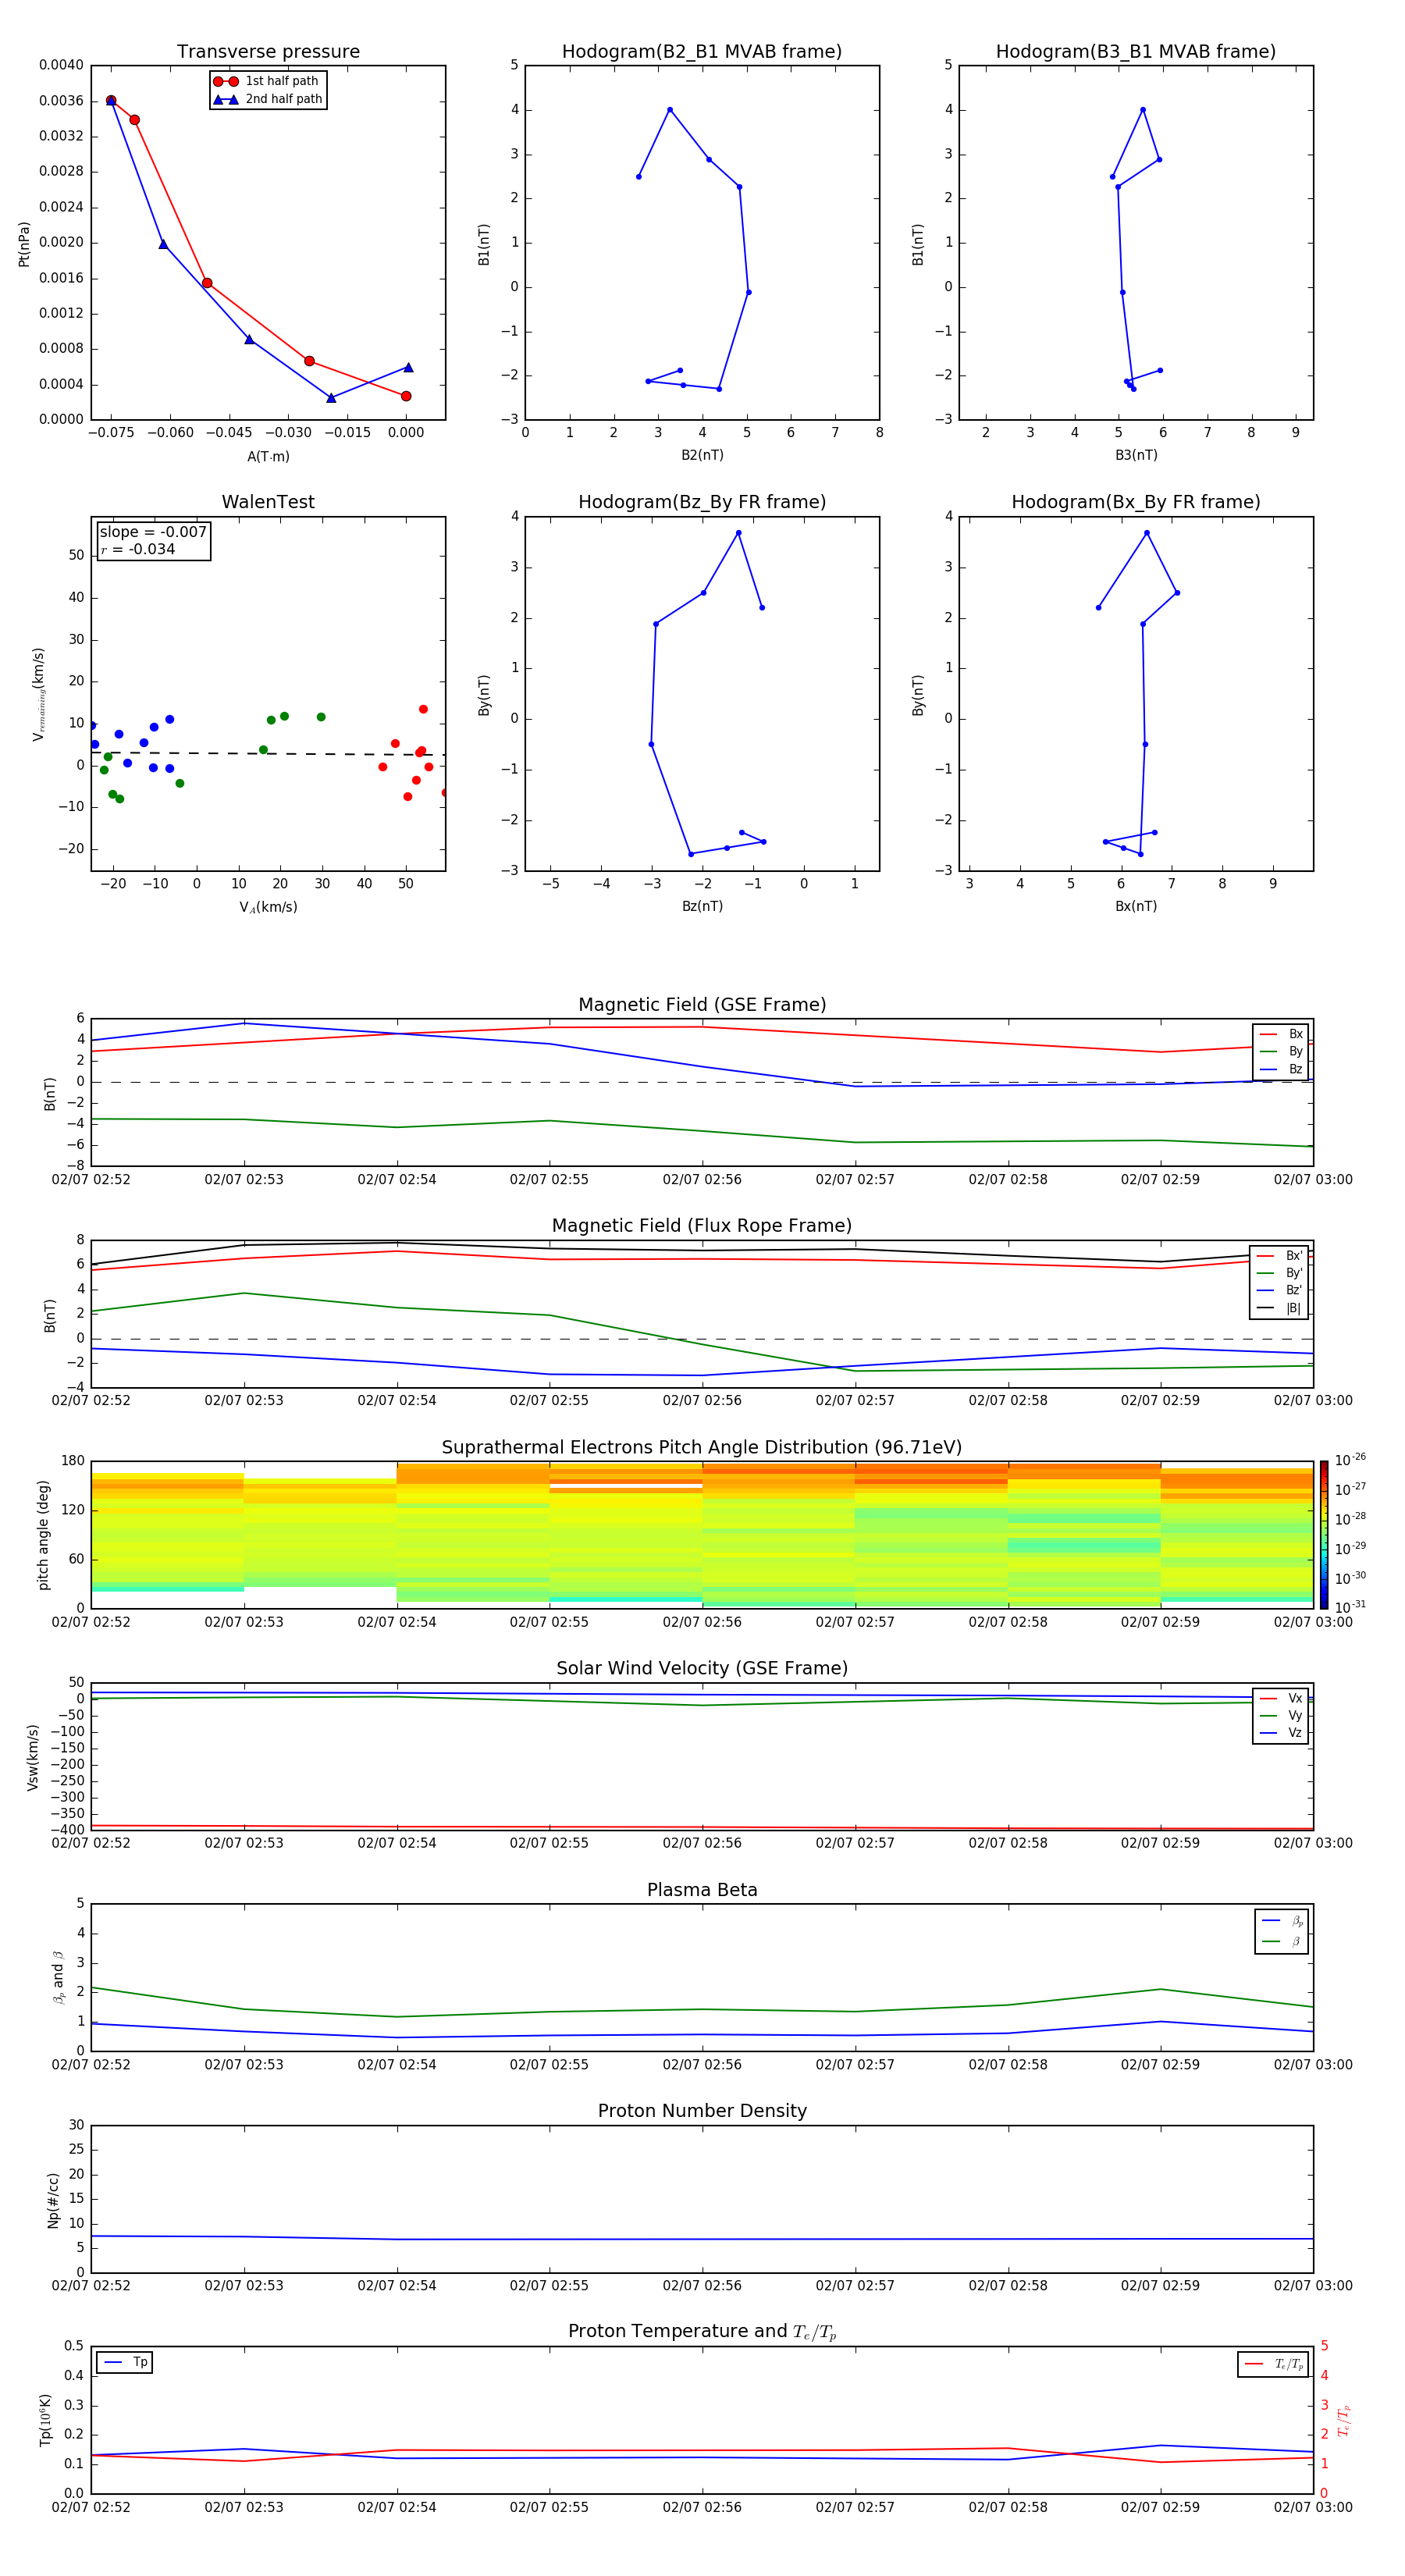Screen dimensions: 1405x2576
Task: Click the 'Bz(nT)' x-axis label
Action: [702, 906]
